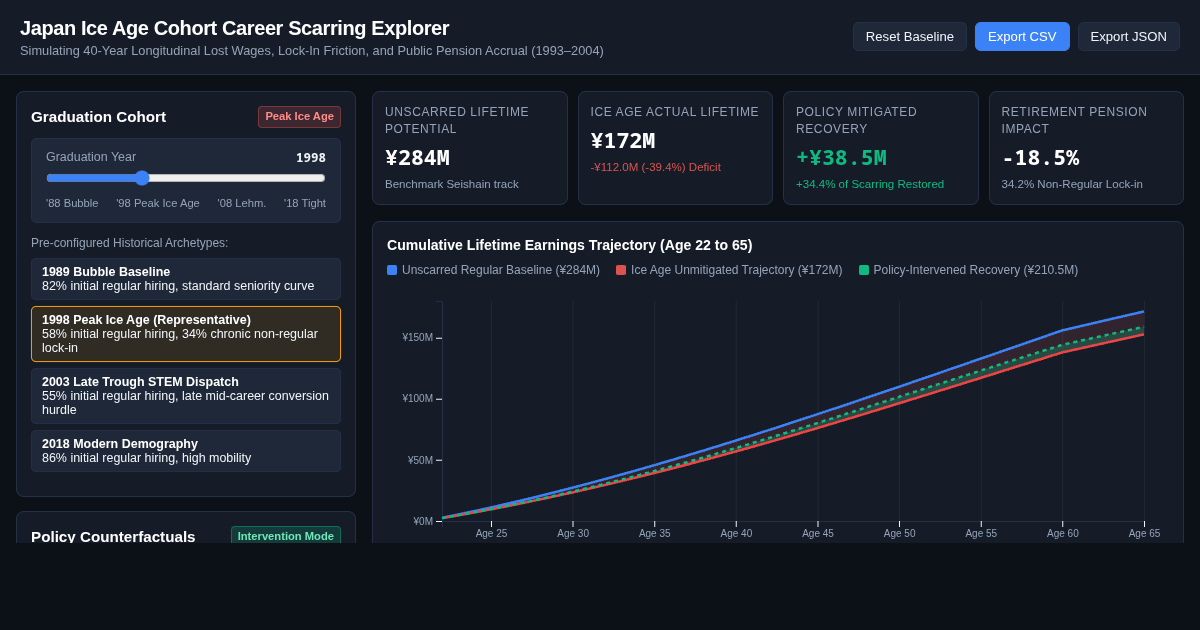Pick the 2003 Late Trough STEM Dispatch archetype
Image resolution: width=1200 pixels, height=630 pixels.
pos(186,396)
